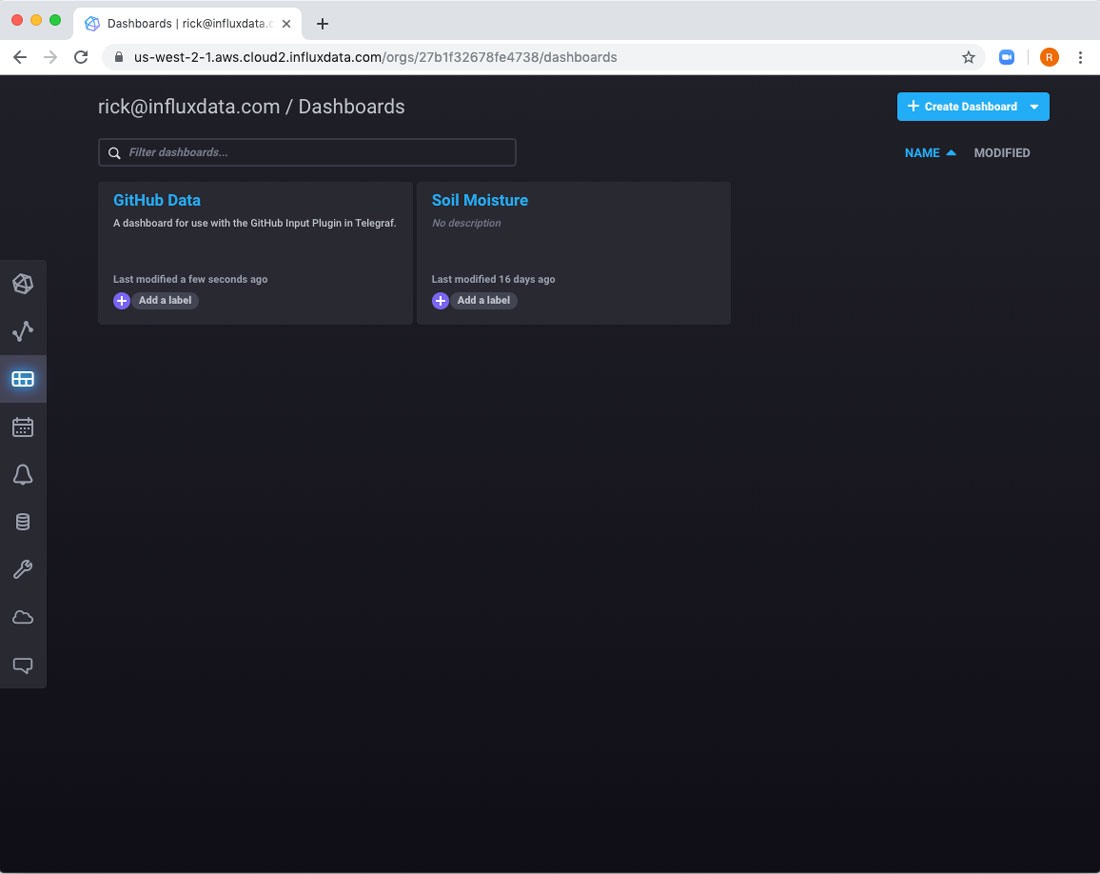1100x874 pixels.
Task: Open the cloud usage icon
Action: click(22, 618)
